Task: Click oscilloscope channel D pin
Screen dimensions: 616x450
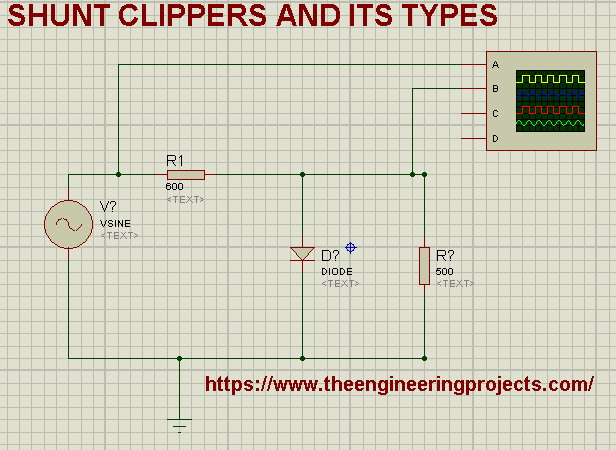Action: pyautogui.click(x=474, y=138)
